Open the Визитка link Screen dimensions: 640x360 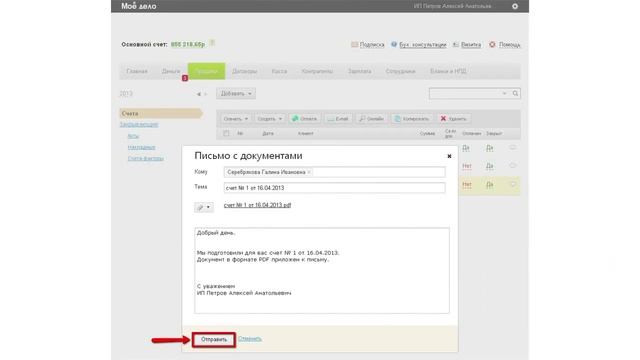[x=471, y=45]
